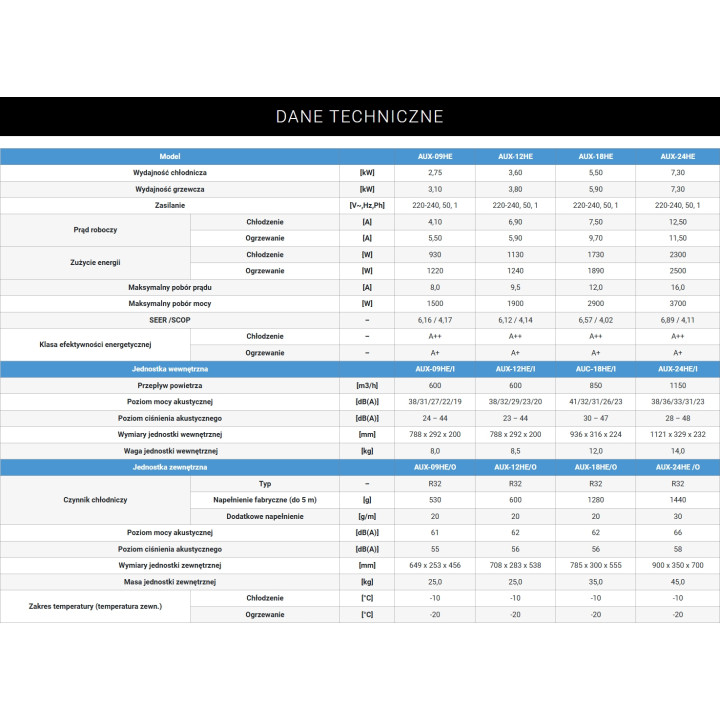Click the AUX-24HE column header
This screenshot has width=720, height=720.
point(678,157)
